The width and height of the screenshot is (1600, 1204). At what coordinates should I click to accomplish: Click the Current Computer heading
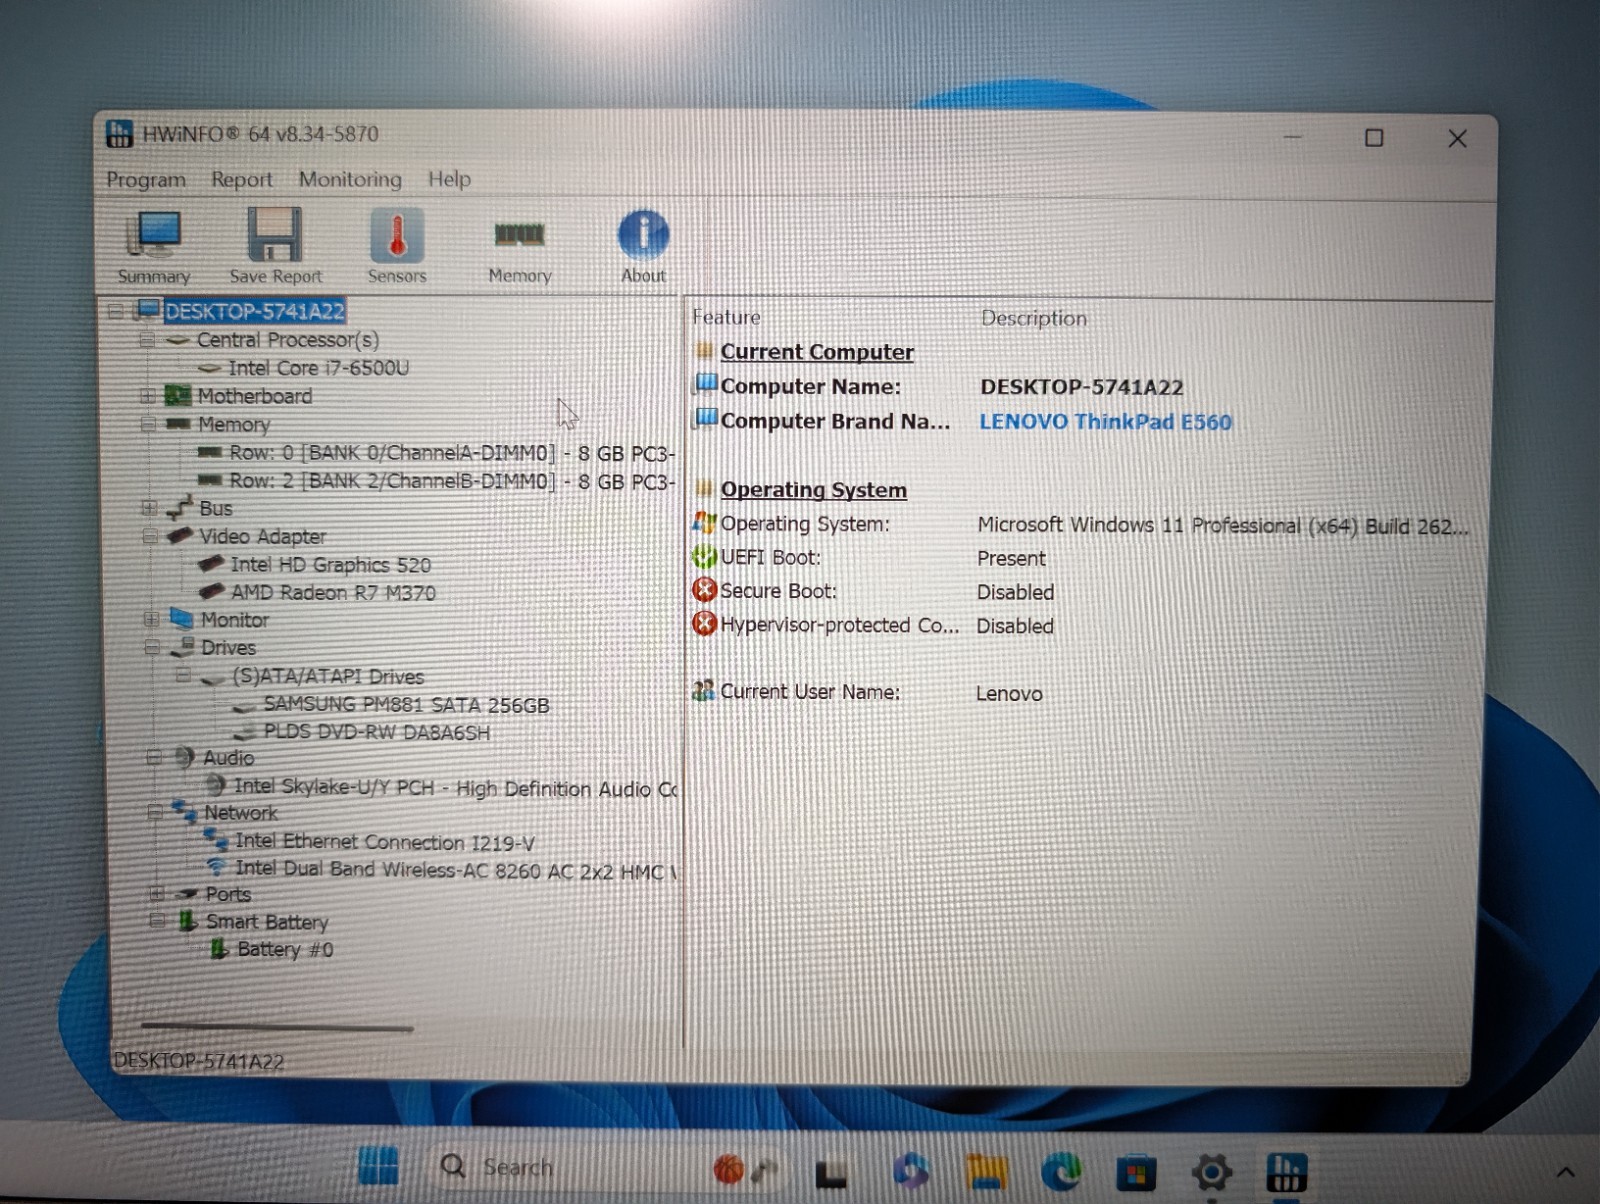click(x=817, y=352)
